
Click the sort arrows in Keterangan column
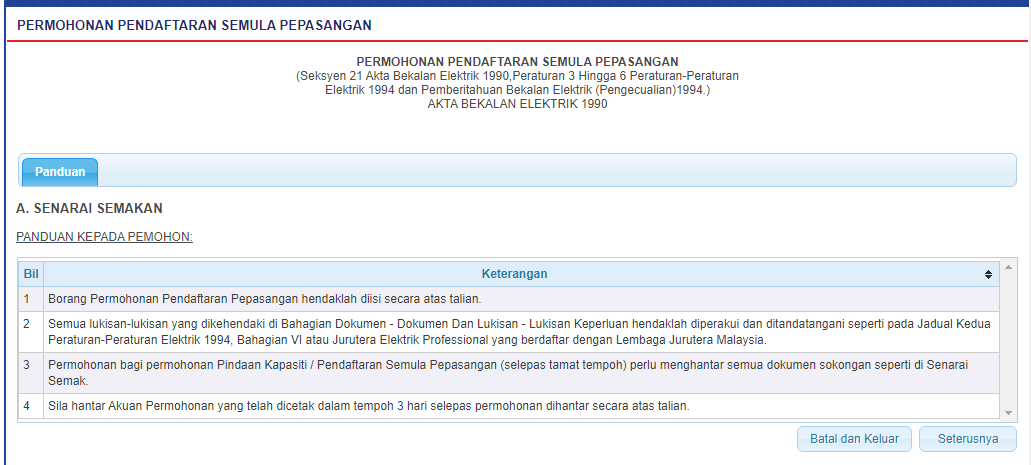click(x=988, y=274)
